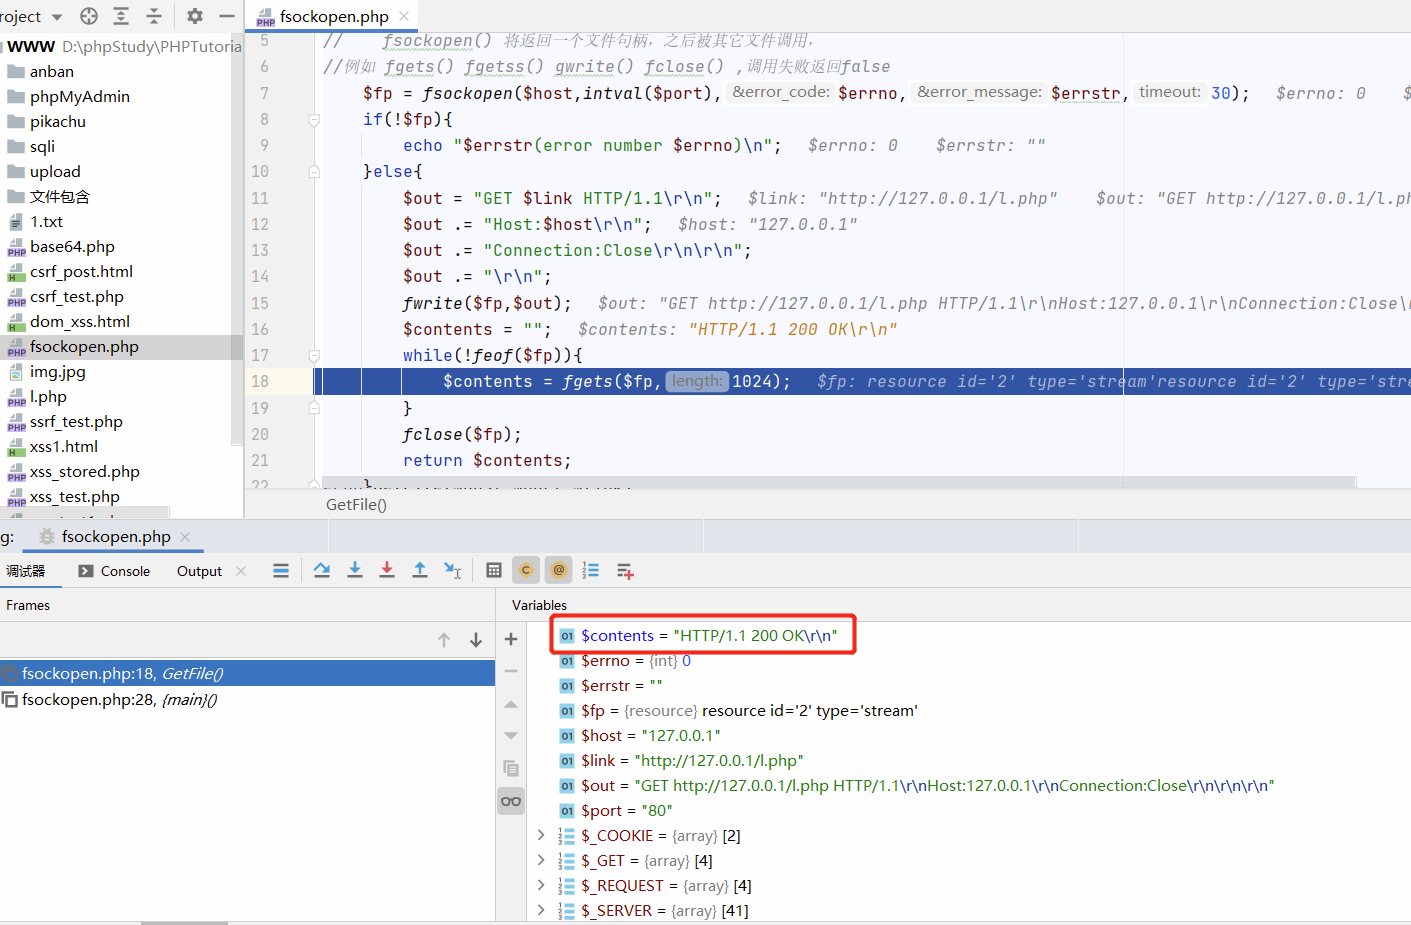Select ssrf_test.php in project tree
Image resolution: width=1411 pixels, height=925 pixels.
[76, 421]
